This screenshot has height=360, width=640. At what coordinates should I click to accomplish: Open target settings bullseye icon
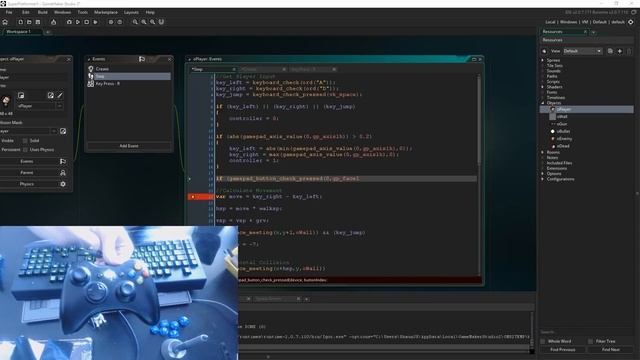click(x=631, y=22)
